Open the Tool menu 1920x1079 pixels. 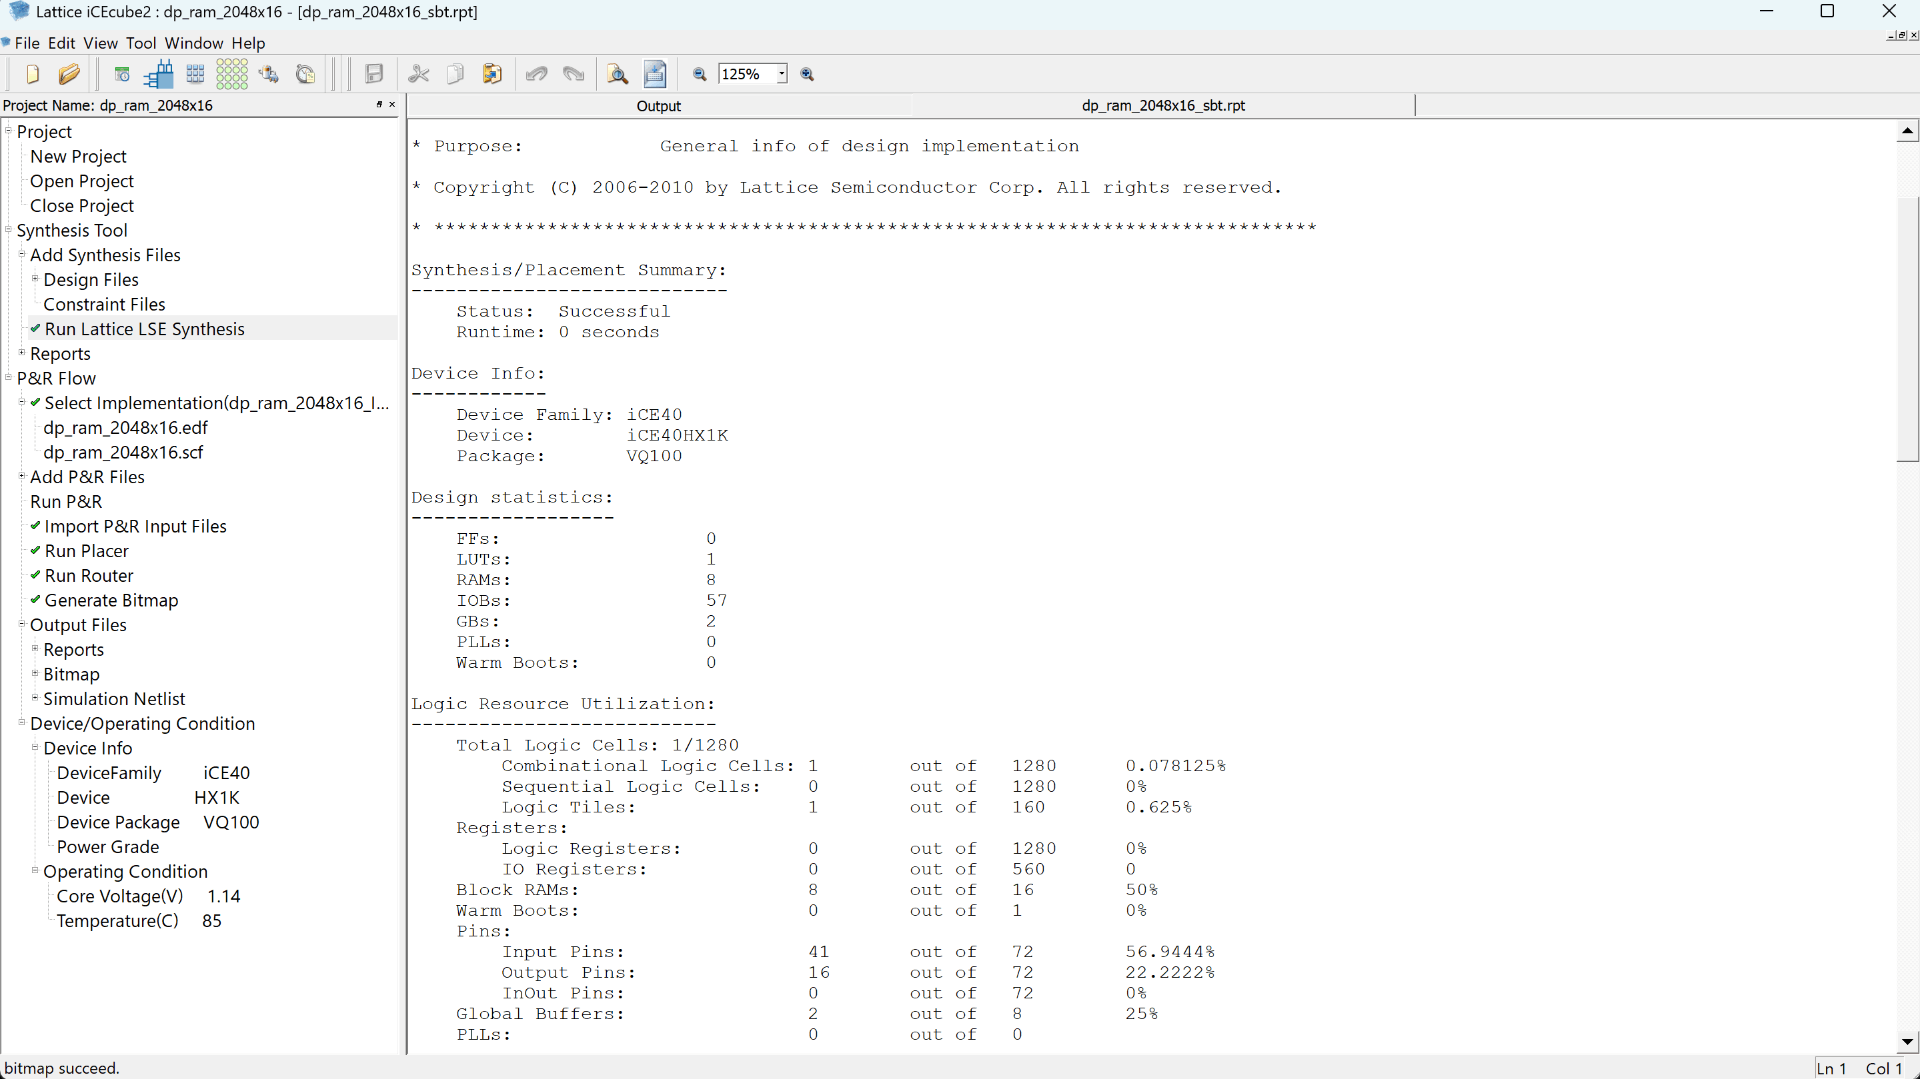[140, 43]
